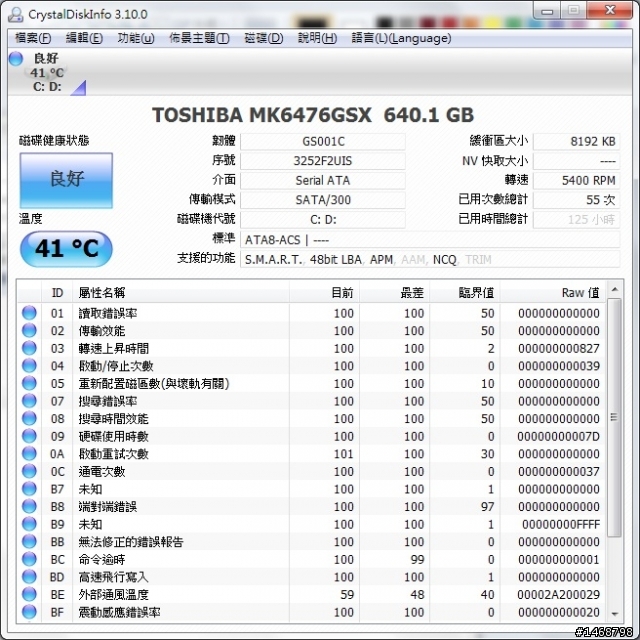
Task: Click the 已用次數總計 field showing 55 次
Action: 576,200
